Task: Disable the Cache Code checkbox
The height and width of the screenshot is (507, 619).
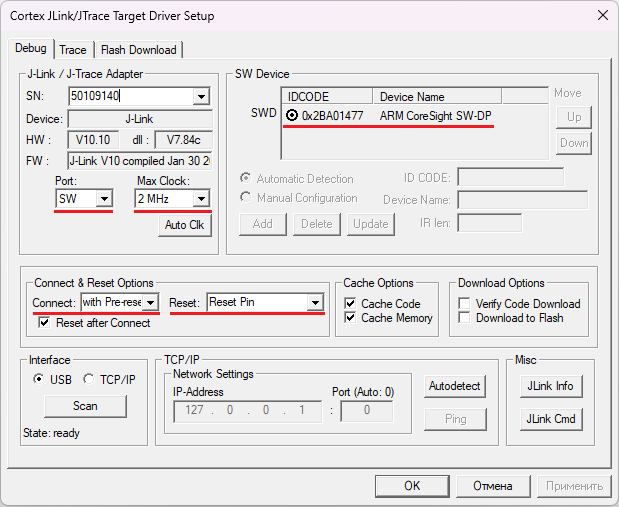Action: point(351,304)
